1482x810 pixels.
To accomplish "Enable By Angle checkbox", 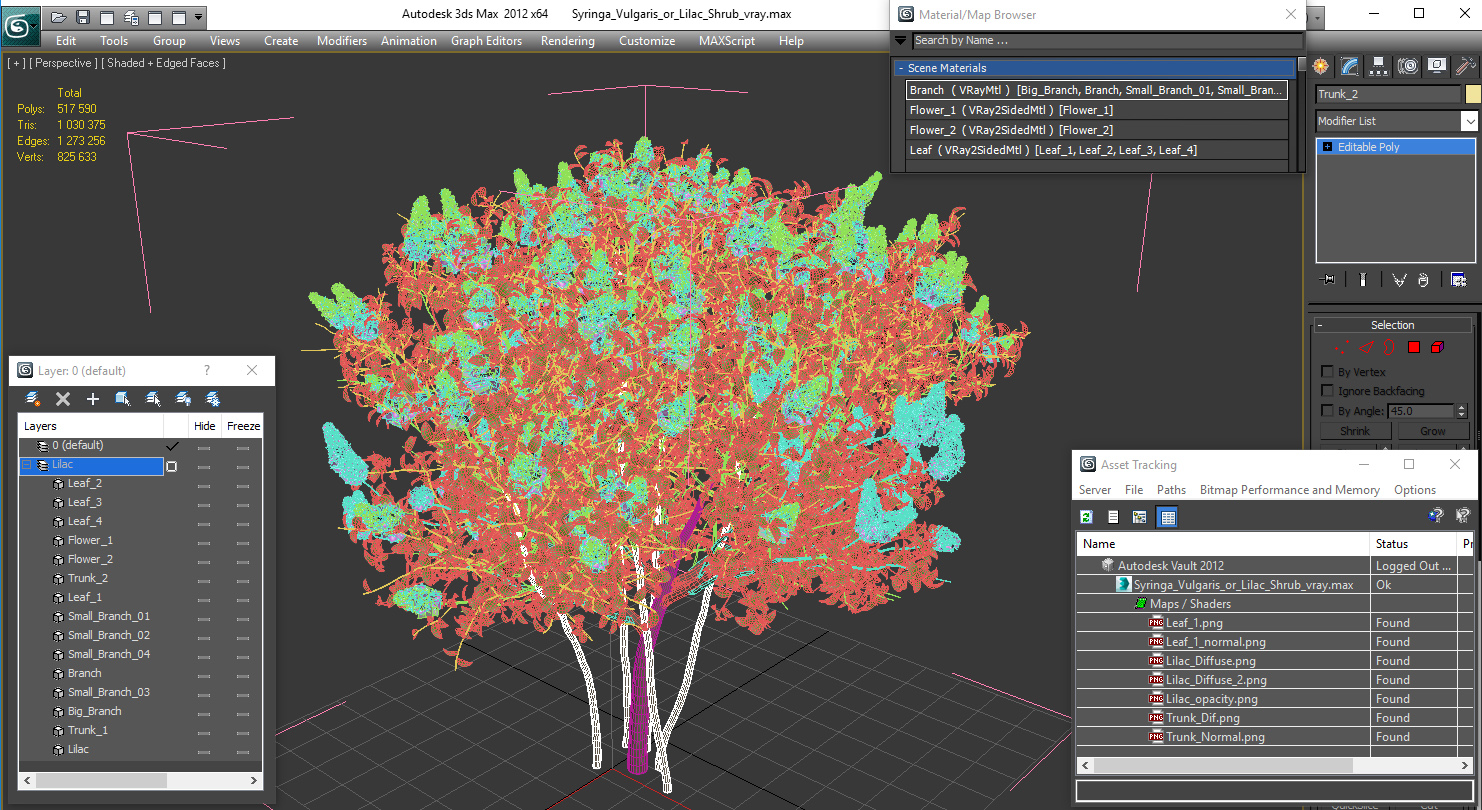I will tap(1328, 410).
